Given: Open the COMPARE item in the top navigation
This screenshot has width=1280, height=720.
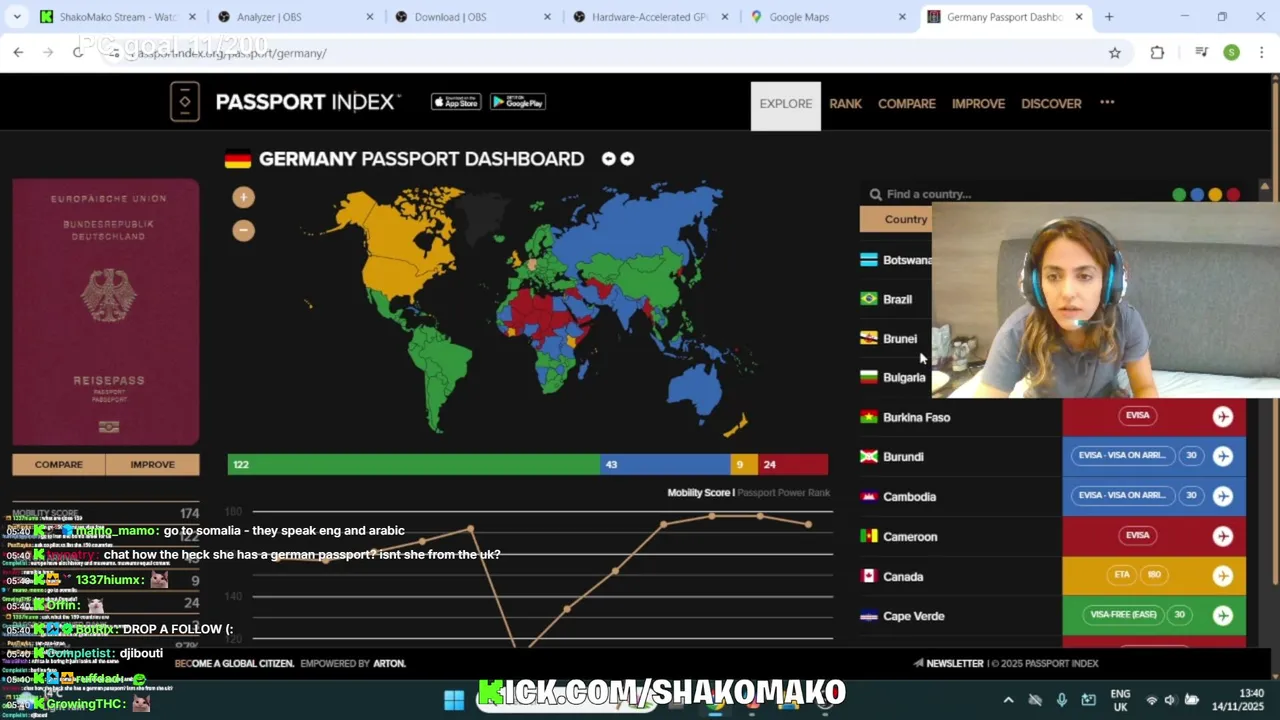Looking at the screenshot, I should point(907,104).
